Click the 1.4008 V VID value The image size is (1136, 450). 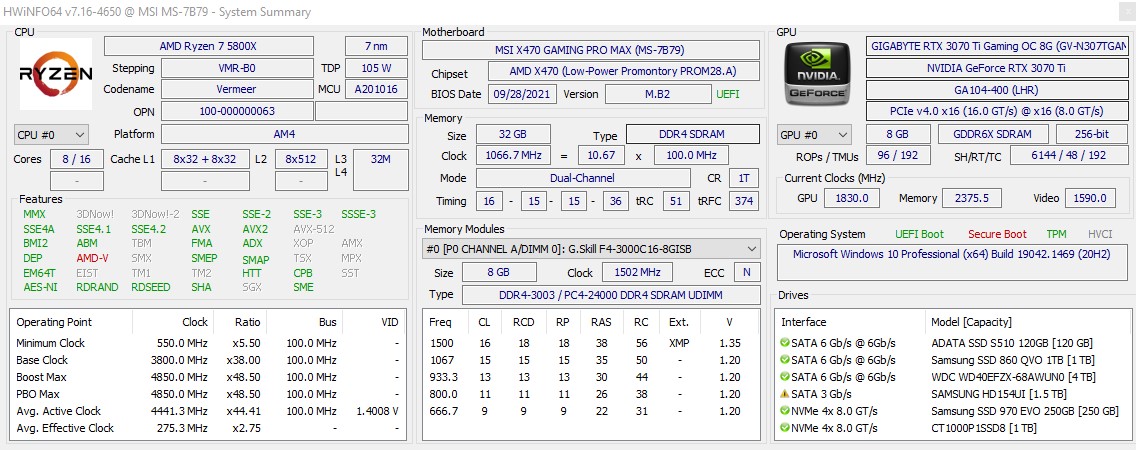click(x=377, y=411)
